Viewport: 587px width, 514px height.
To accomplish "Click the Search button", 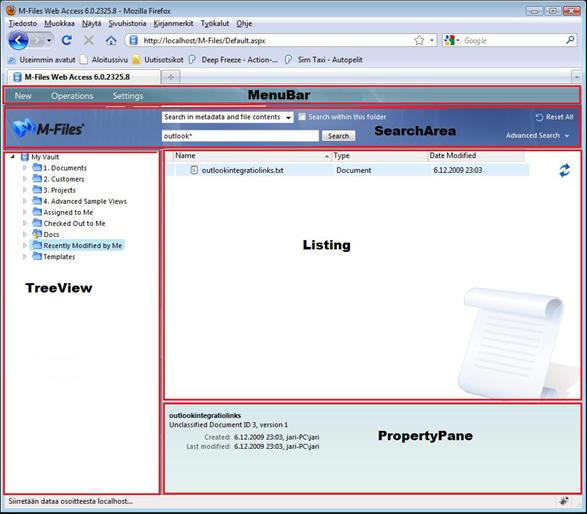I will (x=338, y=136).
